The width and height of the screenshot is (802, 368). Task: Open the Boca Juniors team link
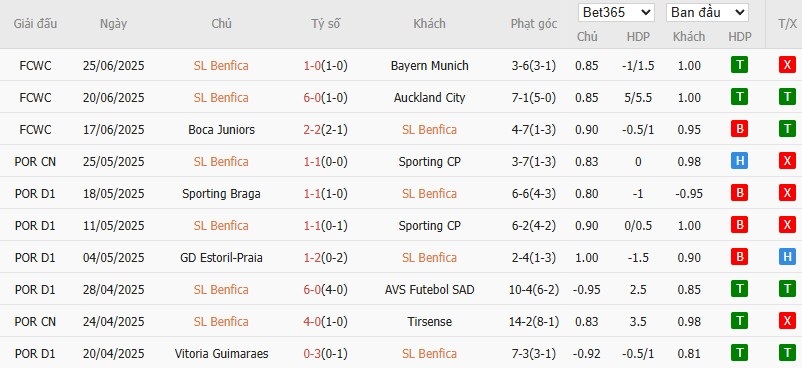[x=221, y=129]
